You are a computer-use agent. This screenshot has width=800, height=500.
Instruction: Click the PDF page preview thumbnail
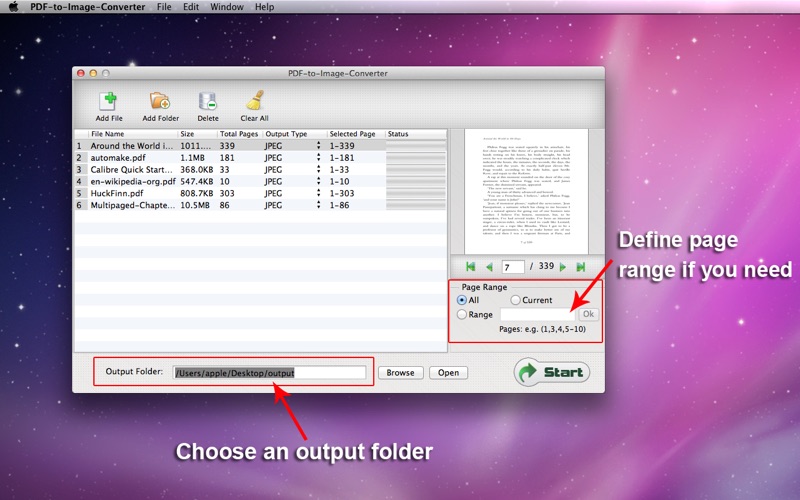526,191
